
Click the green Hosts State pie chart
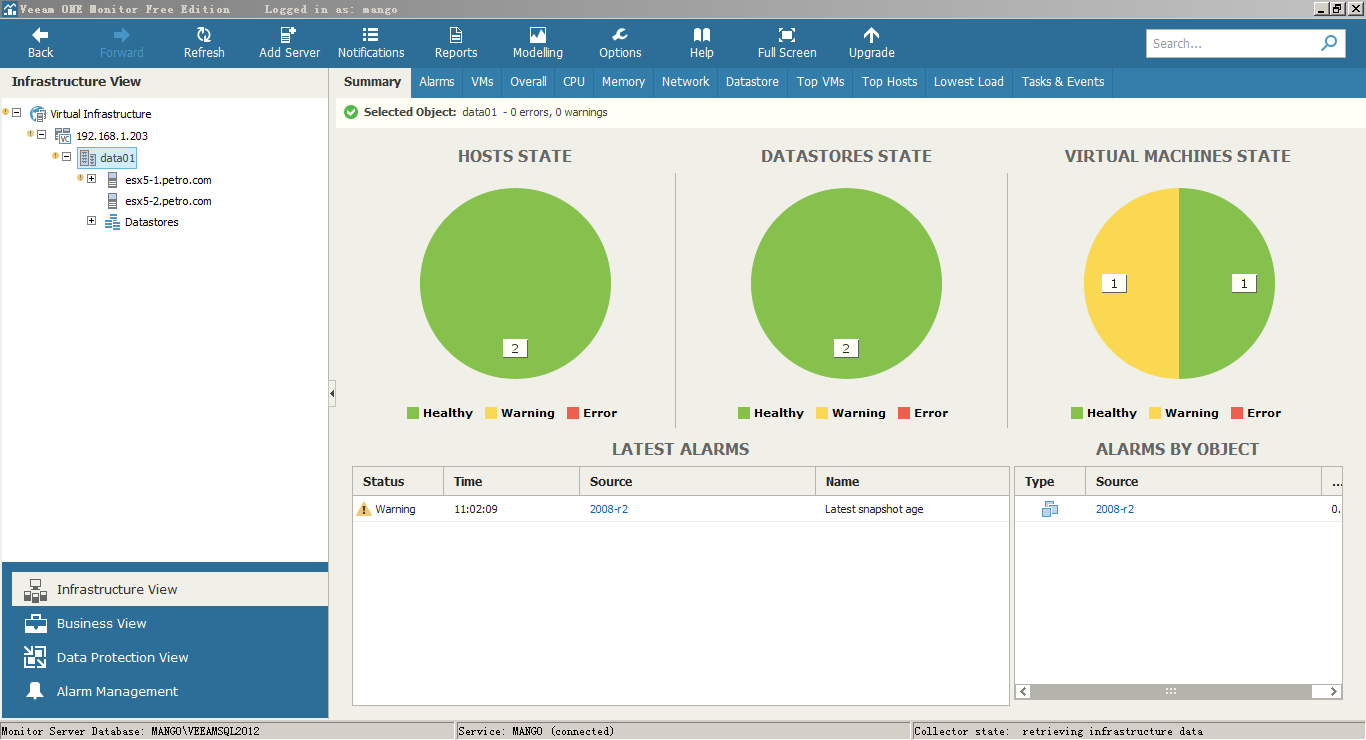[515, 283]
